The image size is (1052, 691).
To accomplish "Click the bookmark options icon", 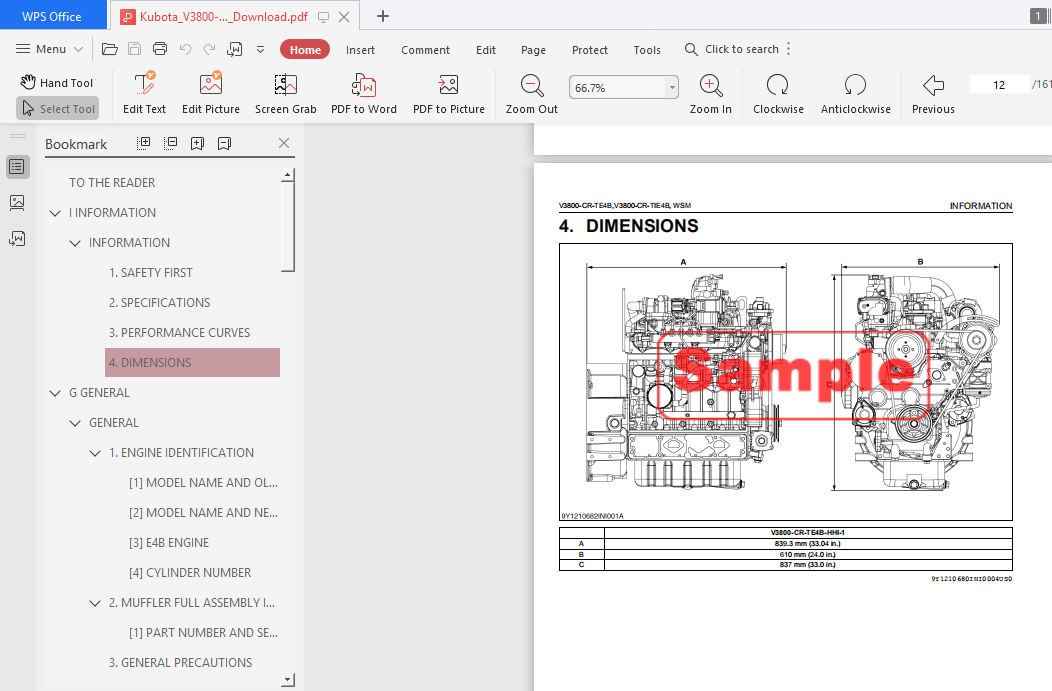I will click(x=224, y=143).
